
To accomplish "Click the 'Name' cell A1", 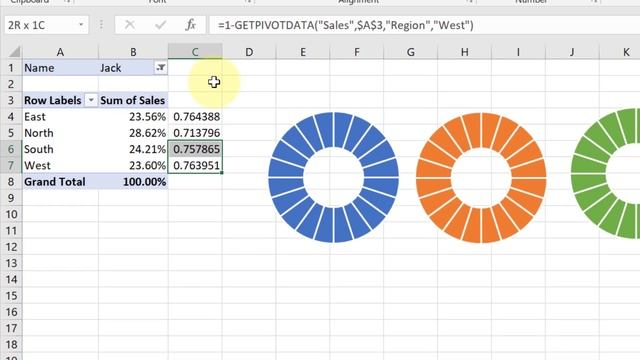I will (x=60, y=68).
